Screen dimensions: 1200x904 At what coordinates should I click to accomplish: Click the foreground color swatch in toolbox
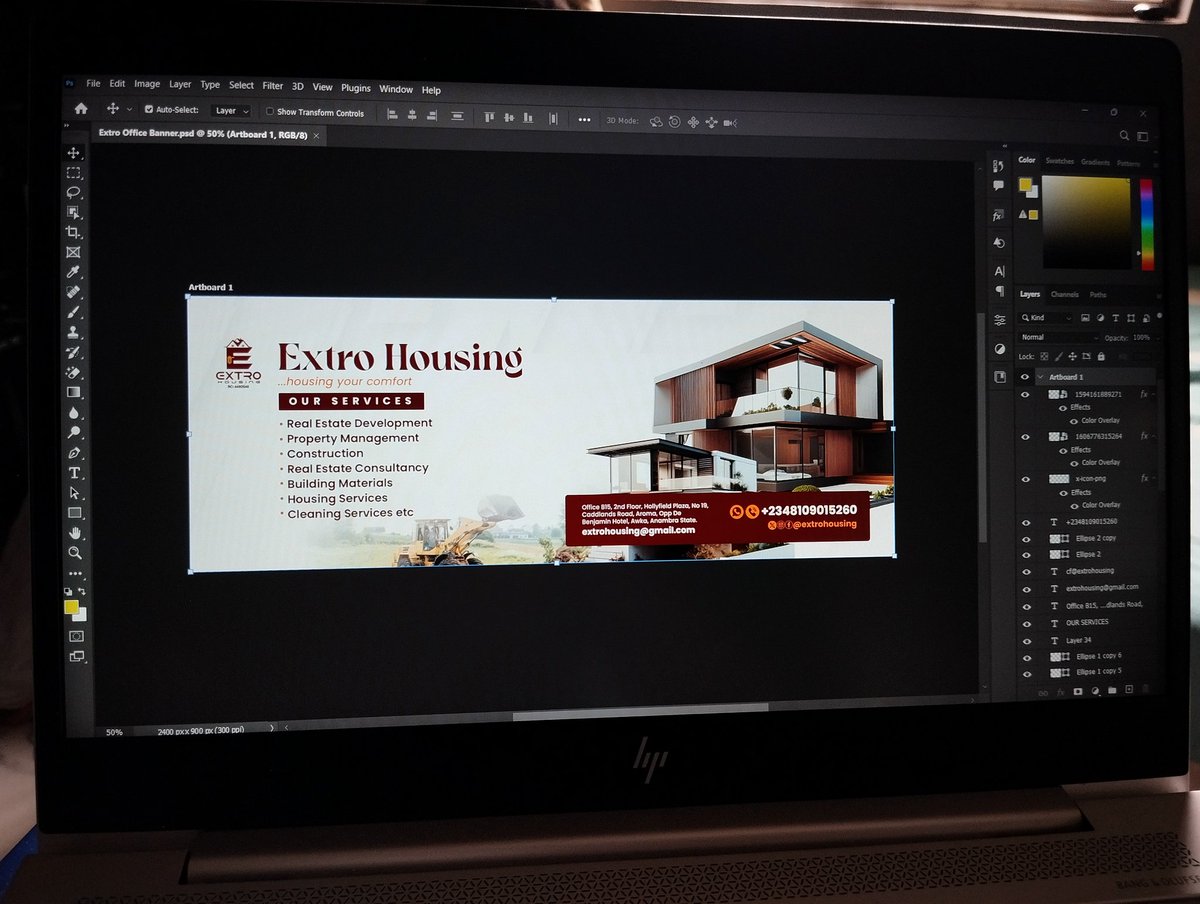point(71,606)
